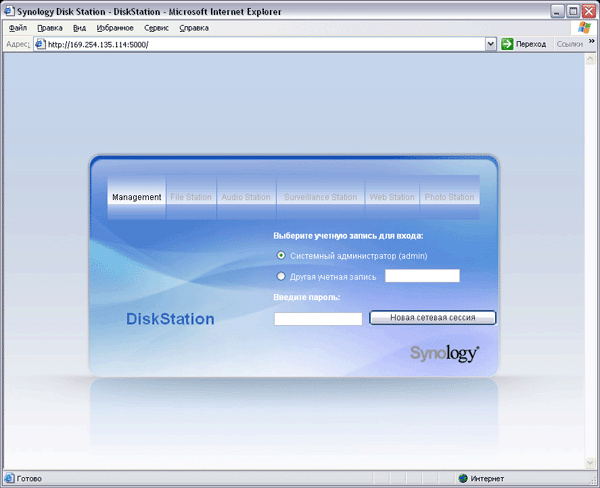Select Системный администратор (admin) radio button
Screen dimensions: 600x488
pyautogui.click(x=281, y=255)
